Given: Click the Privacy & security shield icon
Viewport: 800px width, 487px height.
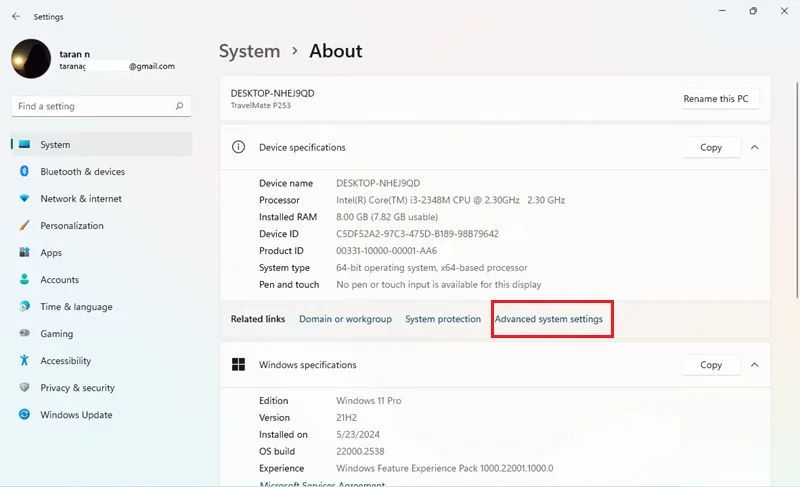Looking at the screenshot, I should 24,387.
